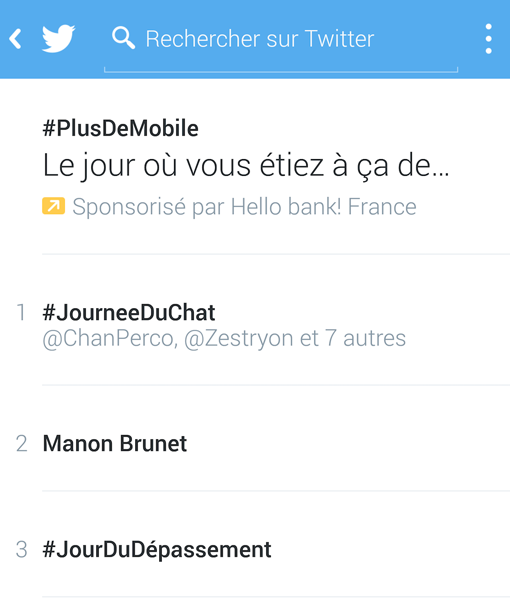510x600 pixels.
Task: Tap the underline of the search bar
Action: [x=281, y=70]
